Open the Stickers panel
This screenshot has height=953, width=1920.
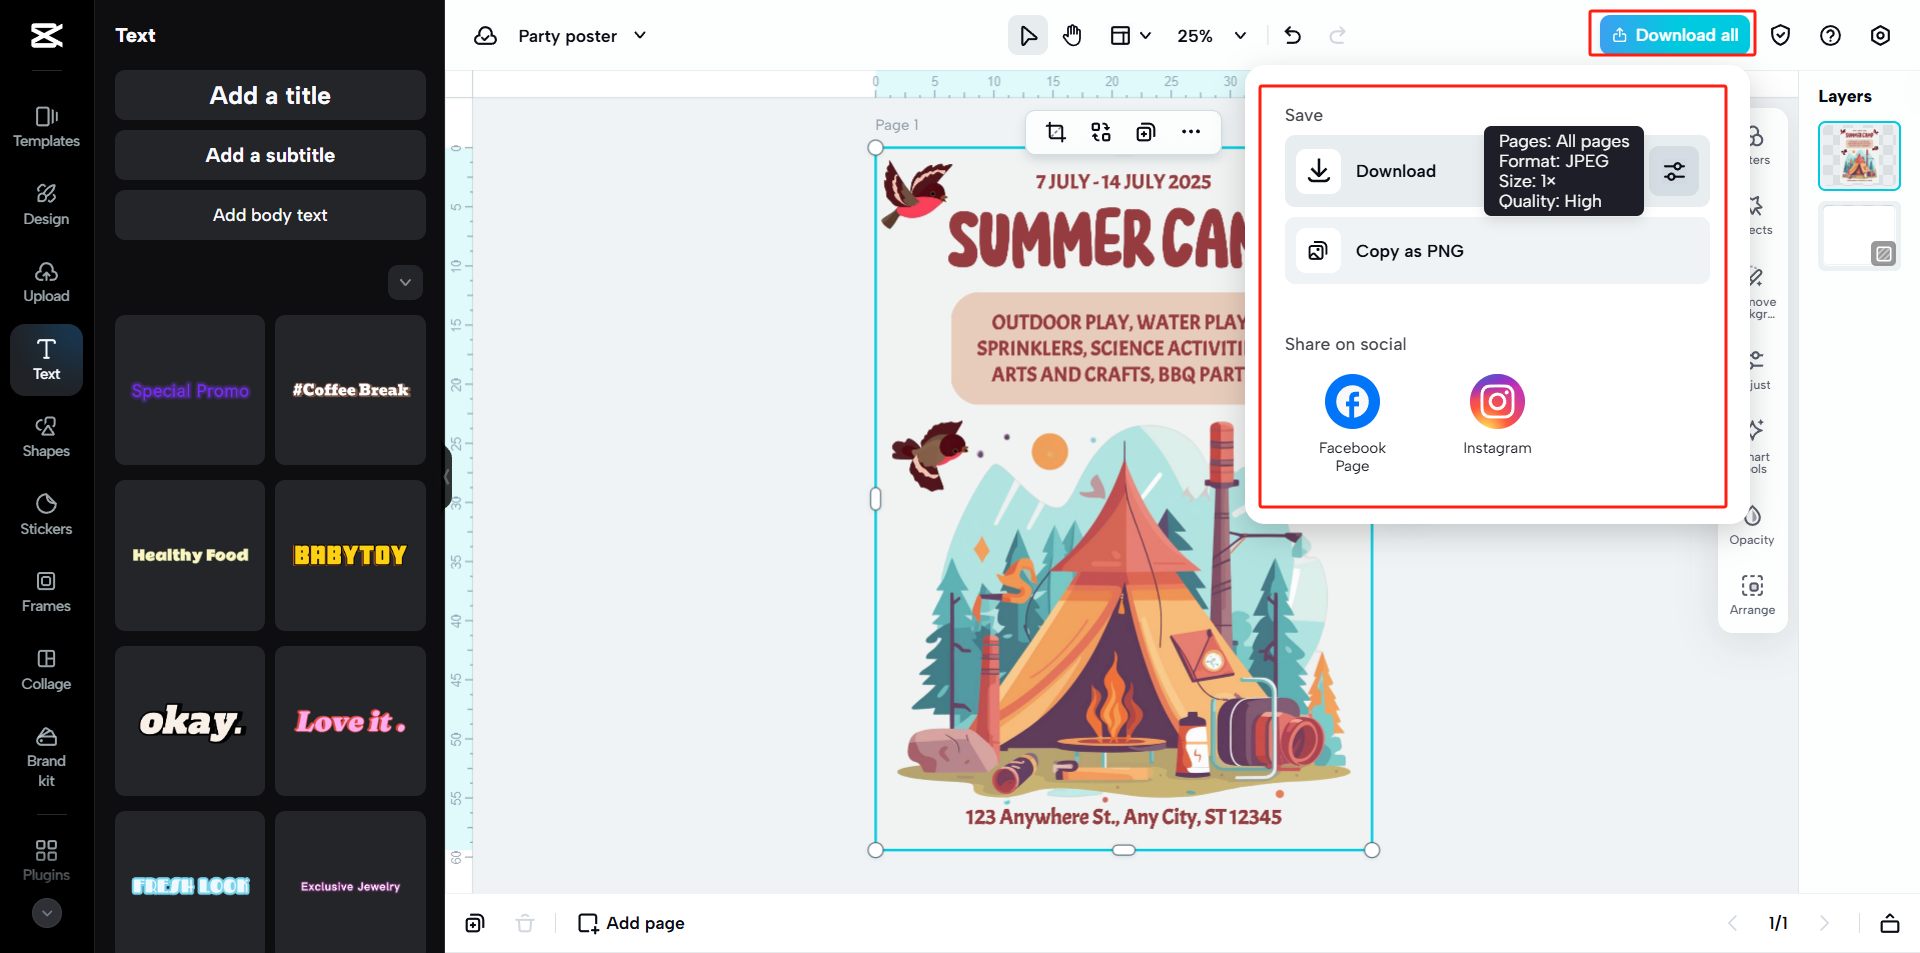coord(46,513)
